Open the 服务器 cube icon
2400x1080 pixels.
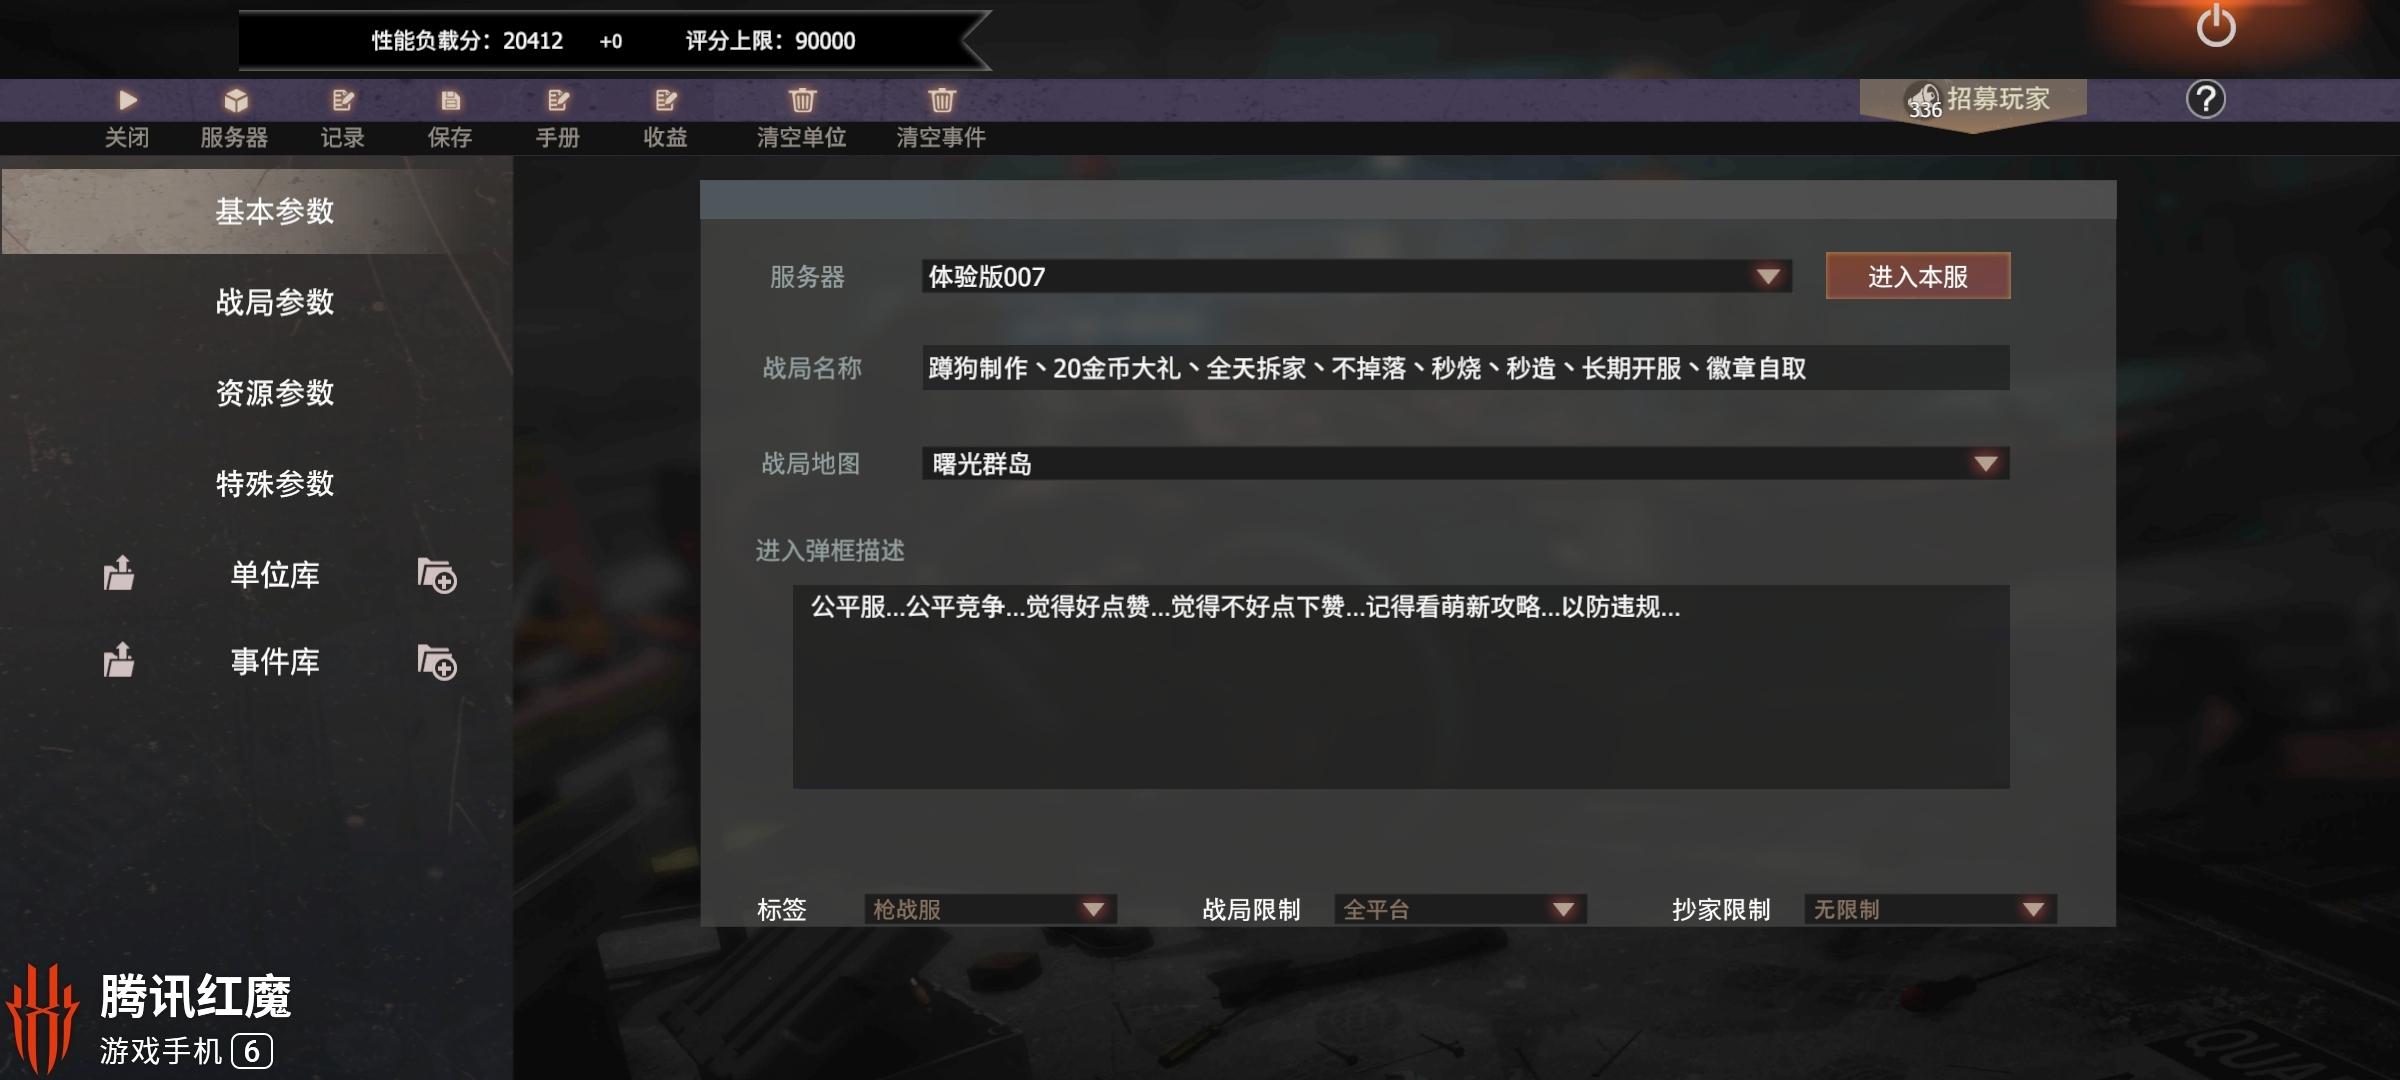235,100
